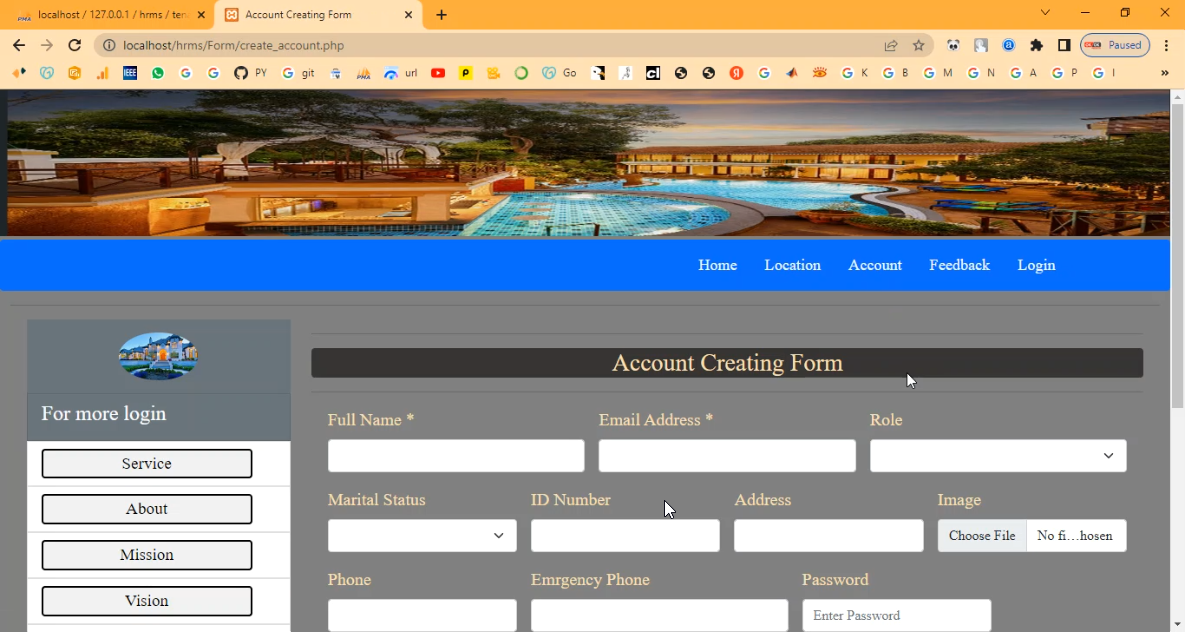Expand the Role dropdown
1185x632 pixels.
pos(997,456)
